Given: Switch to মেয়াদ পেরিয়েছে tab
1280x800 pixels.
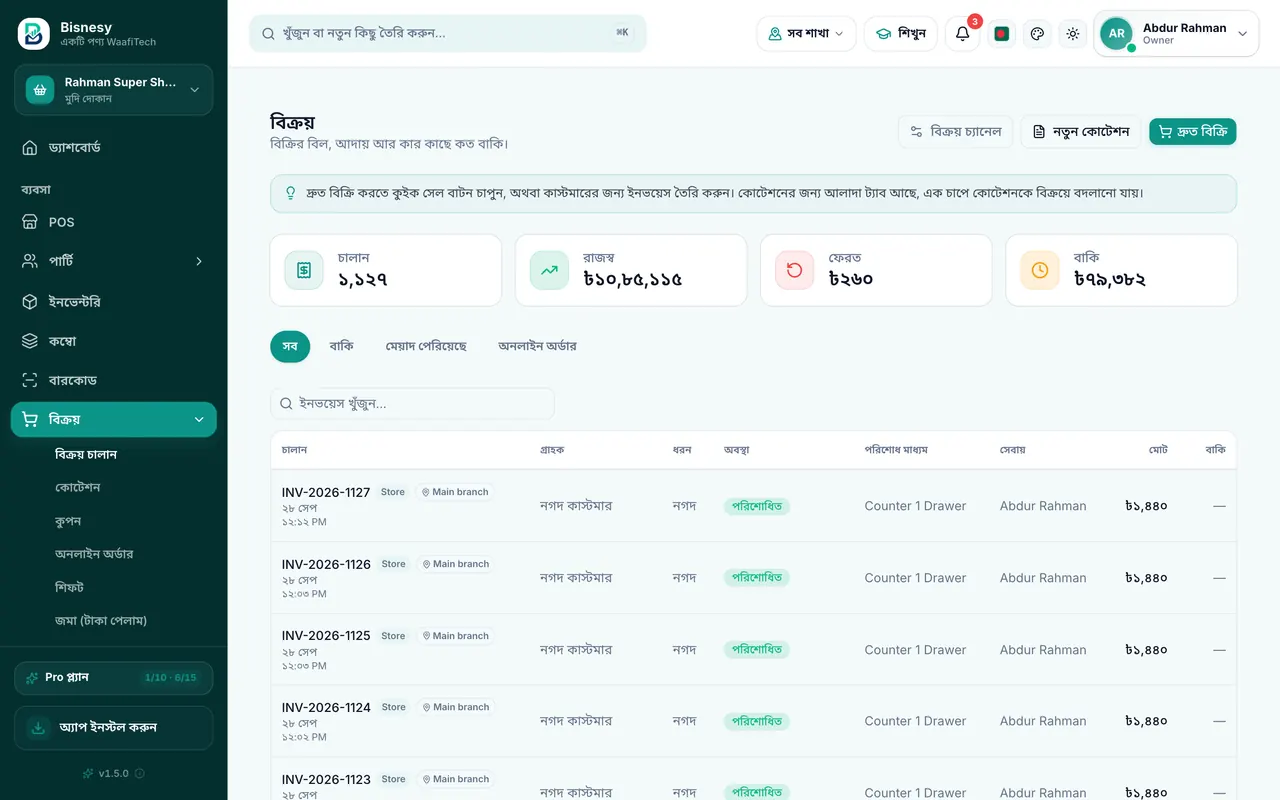Looking at the screenshot, I should [426, 346].
